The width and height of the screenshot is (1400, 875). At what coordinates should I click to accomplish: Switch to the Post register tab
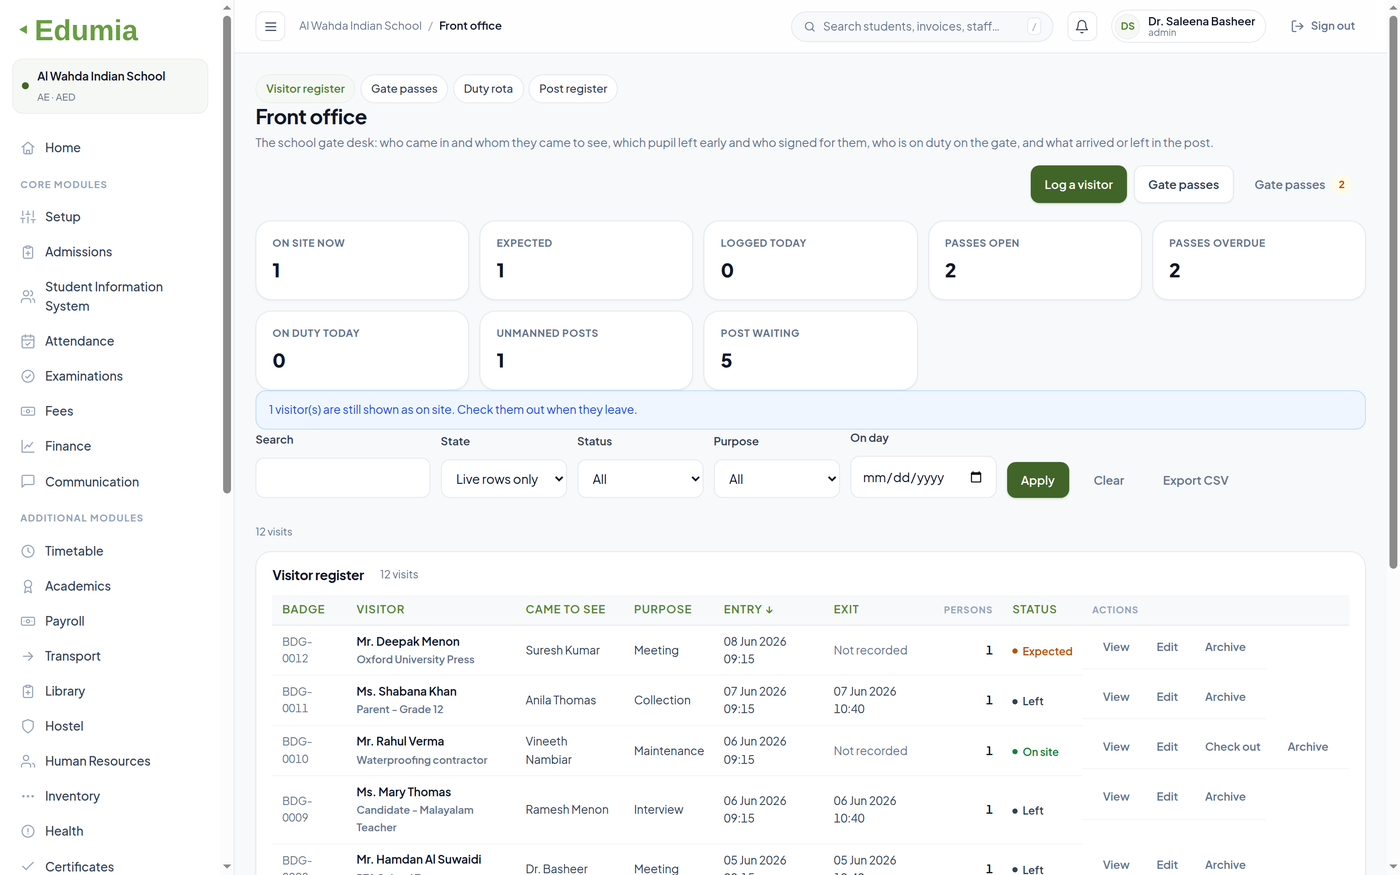pos(573,89)
